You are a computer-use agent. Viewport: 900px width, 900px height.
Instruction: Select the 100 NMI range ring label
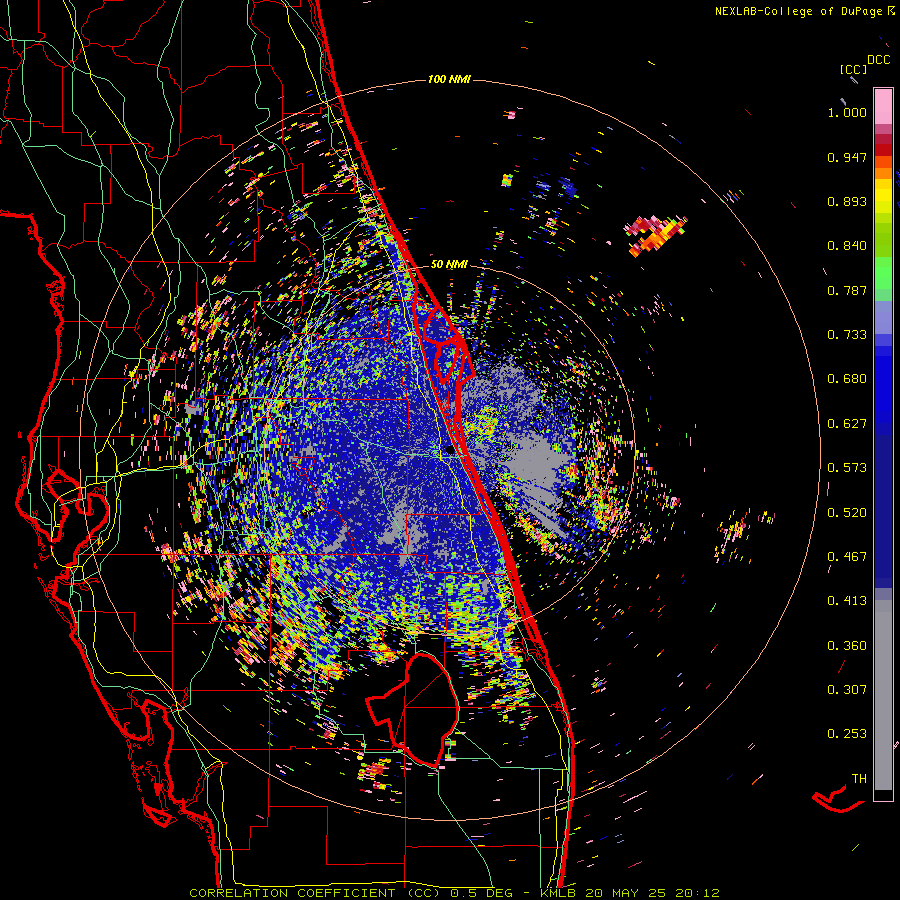tap(449, 79)
